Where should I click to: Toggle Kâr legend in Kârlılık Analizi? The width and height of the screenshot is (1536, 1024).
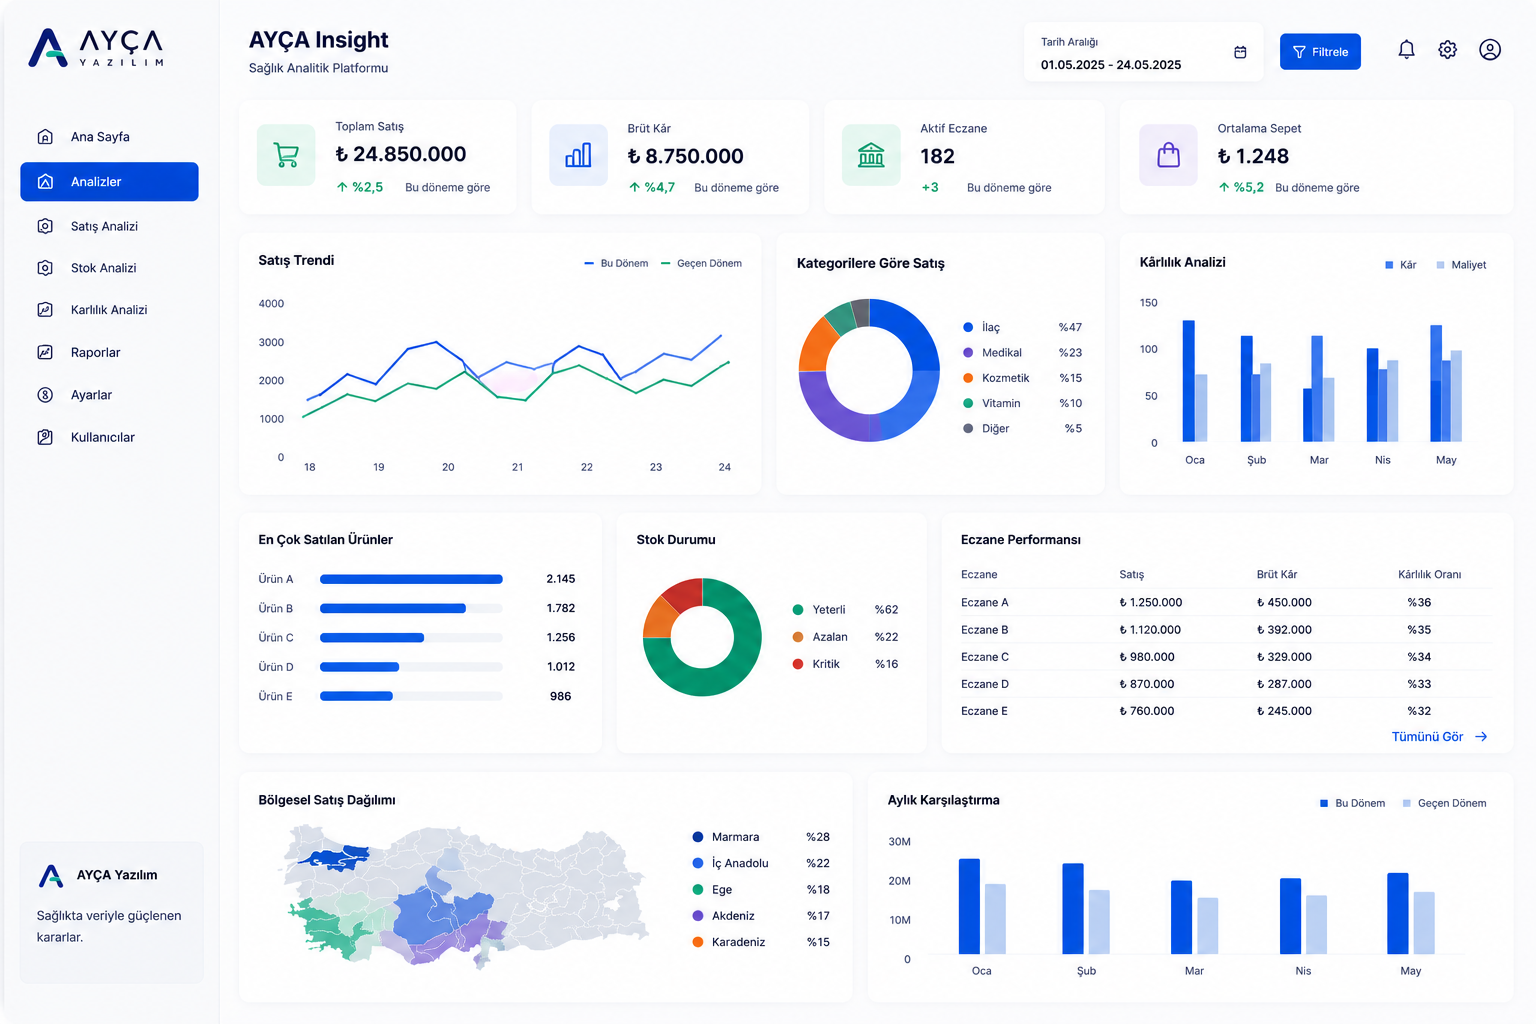[x=1400, y=265]
